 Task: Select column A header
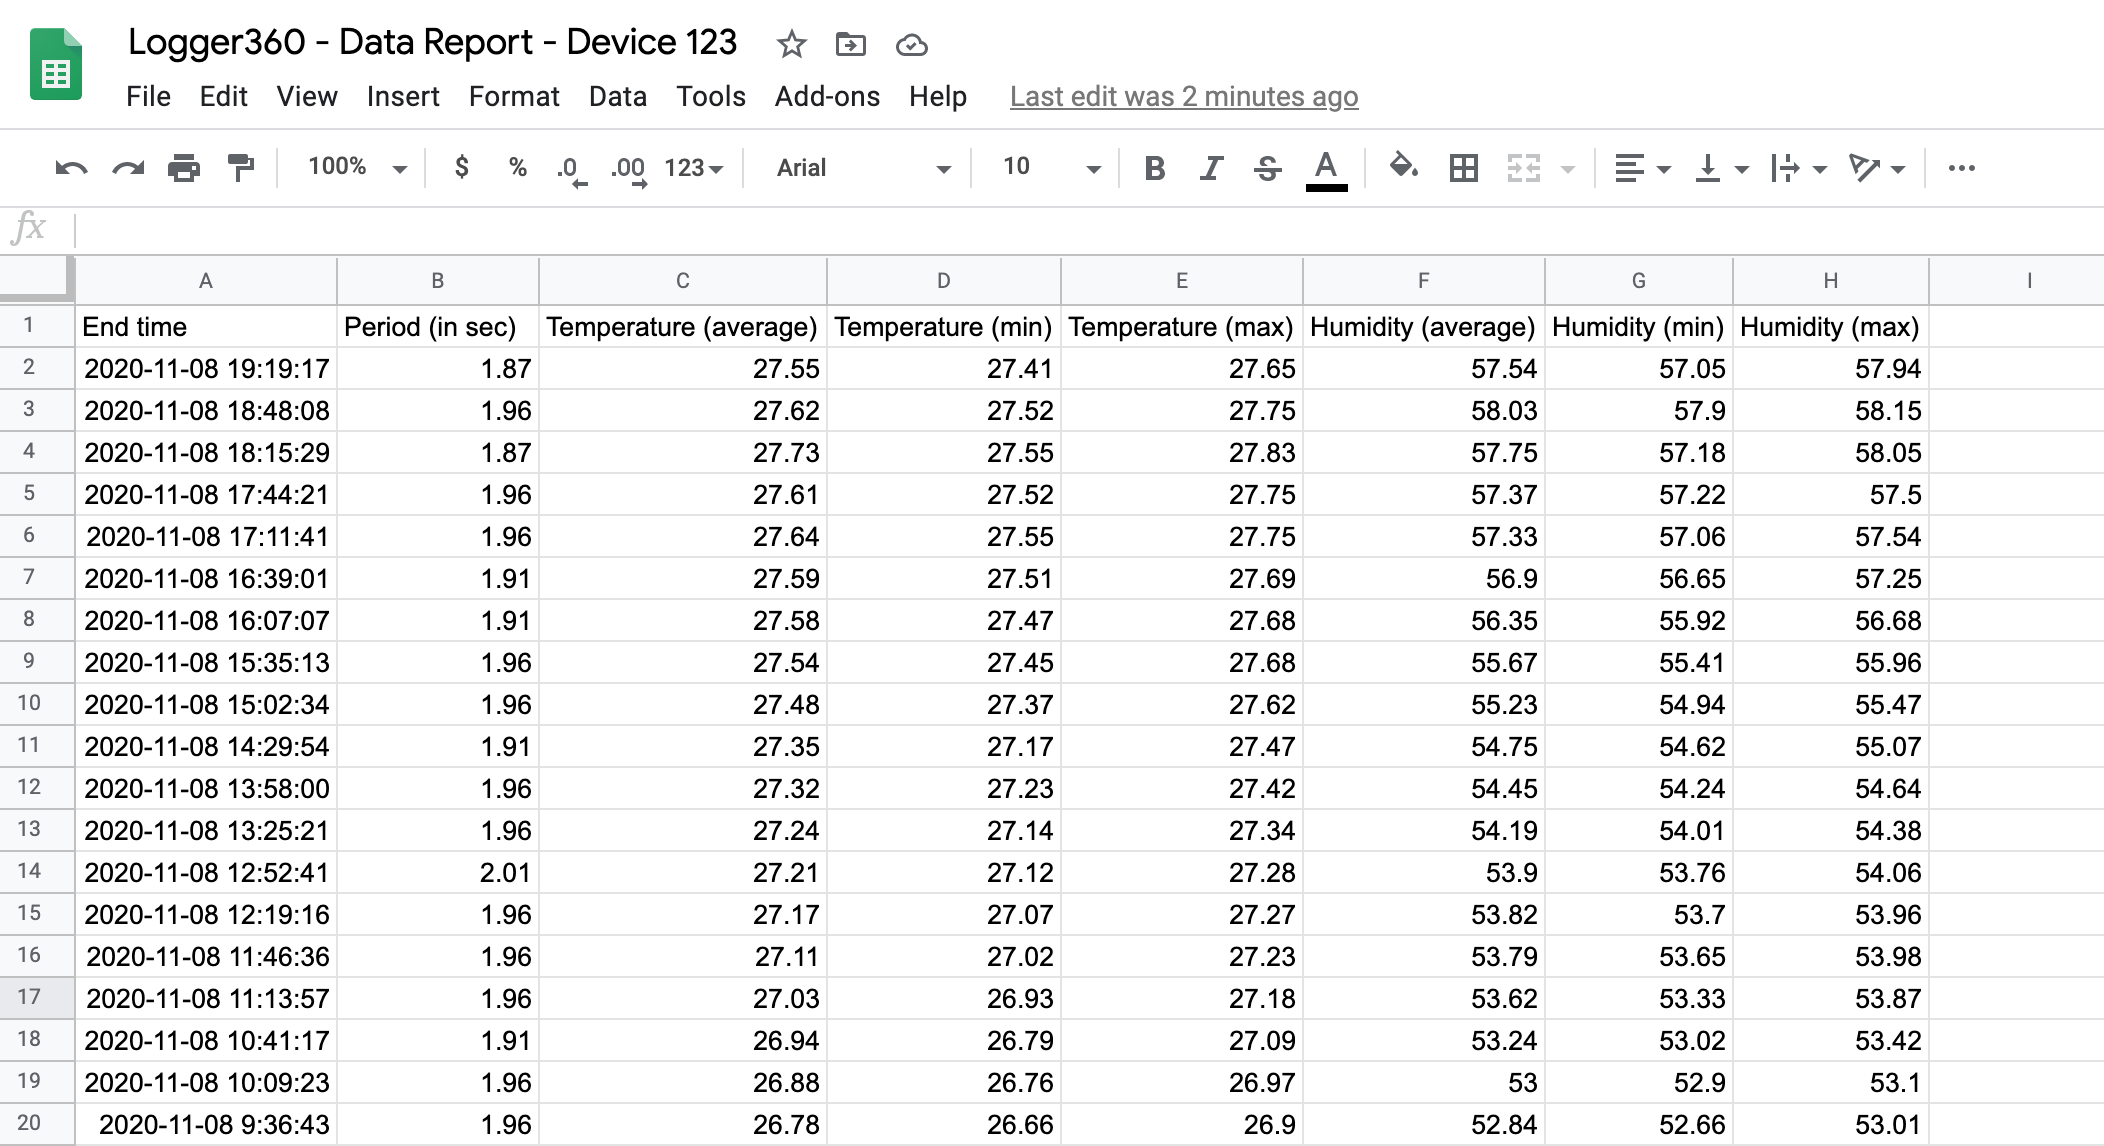pyautogui.click(x=206, y=281)
